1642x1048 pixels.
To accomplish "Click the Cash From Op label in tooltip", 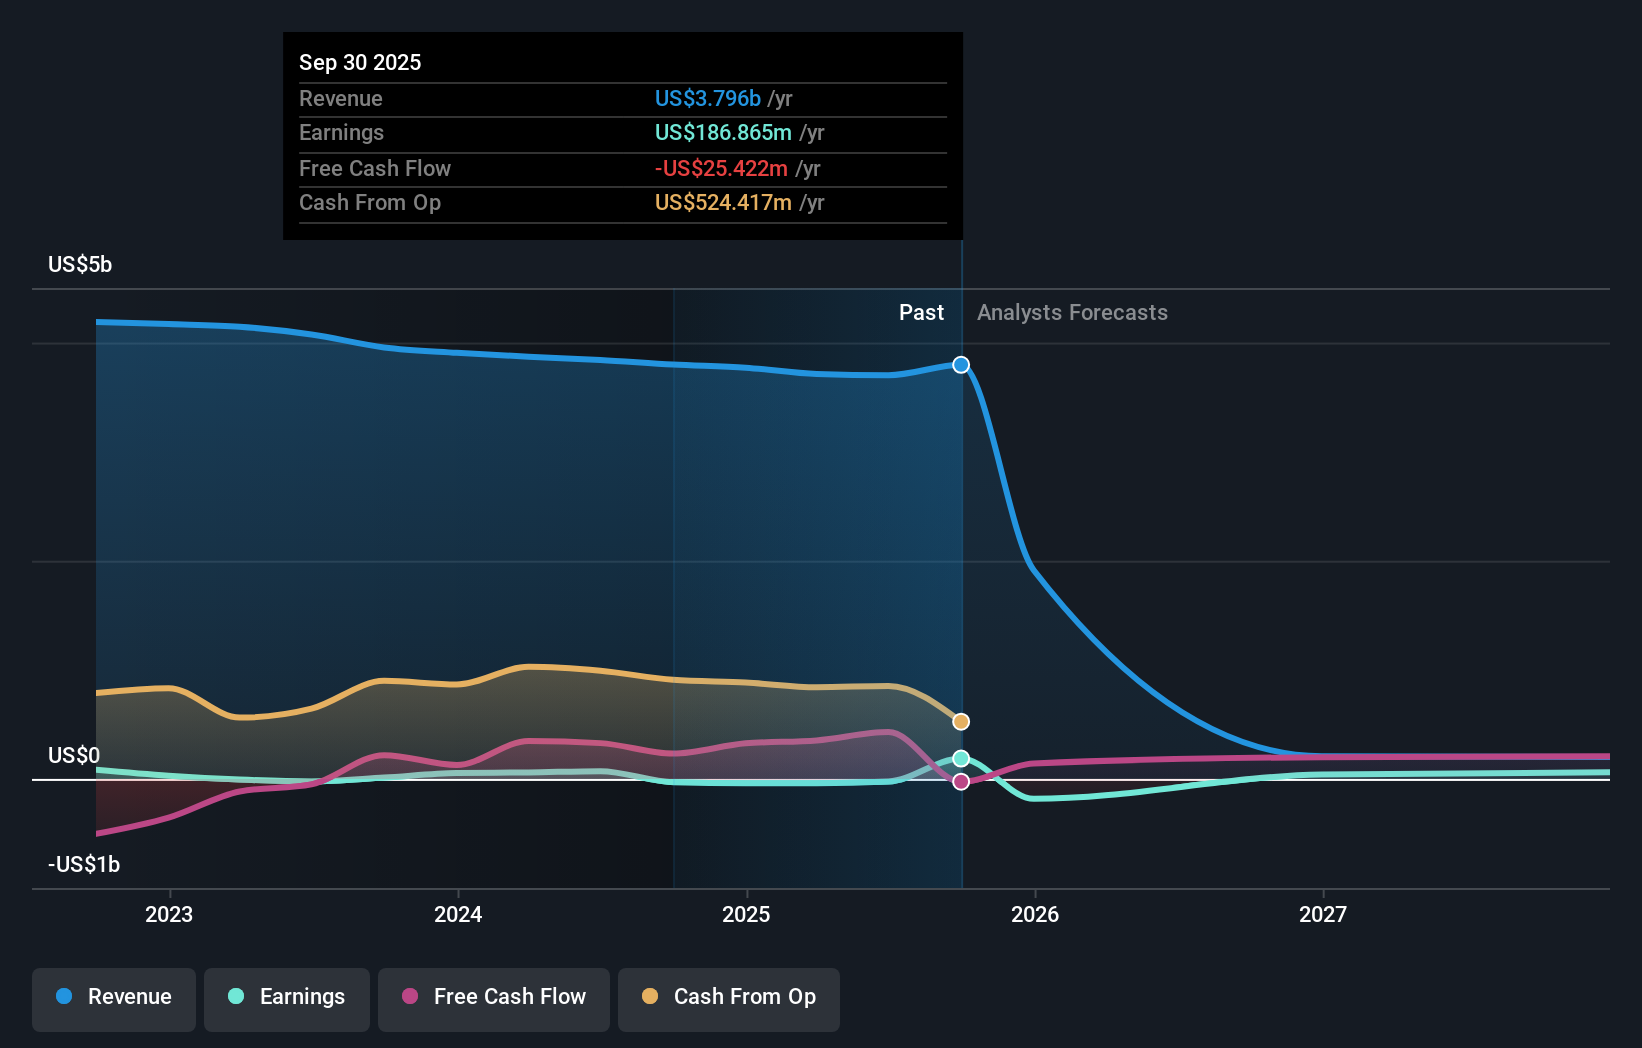I will [x=370, y=203].
